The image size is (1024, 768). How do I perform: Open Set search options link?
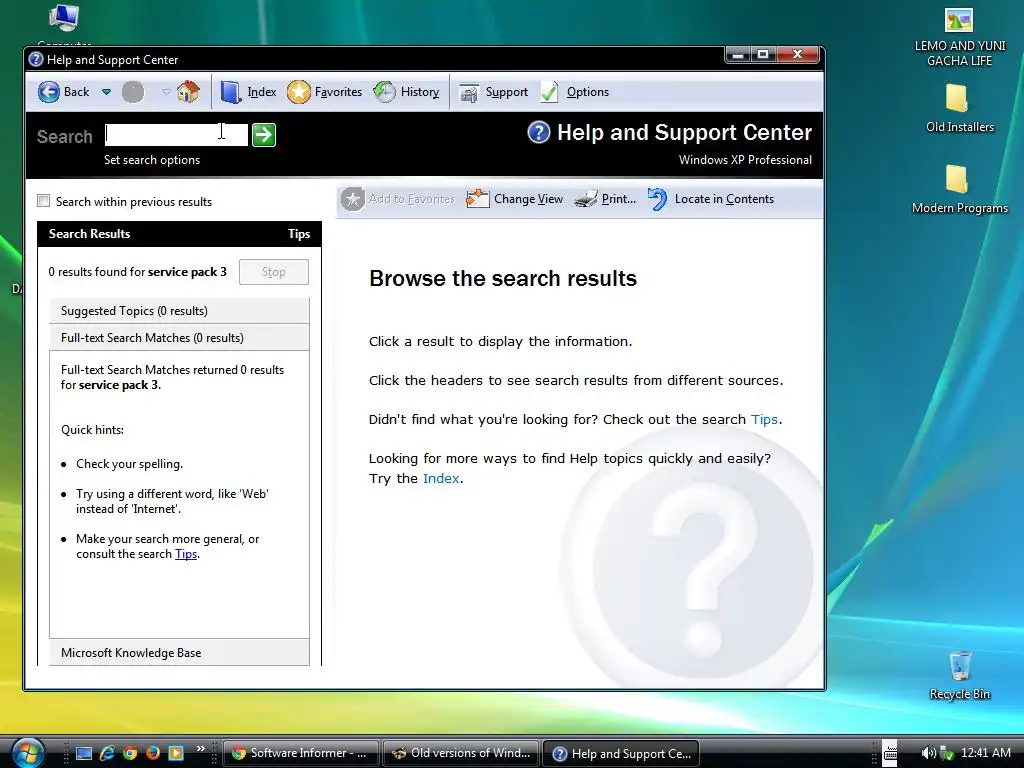[152, 160]
